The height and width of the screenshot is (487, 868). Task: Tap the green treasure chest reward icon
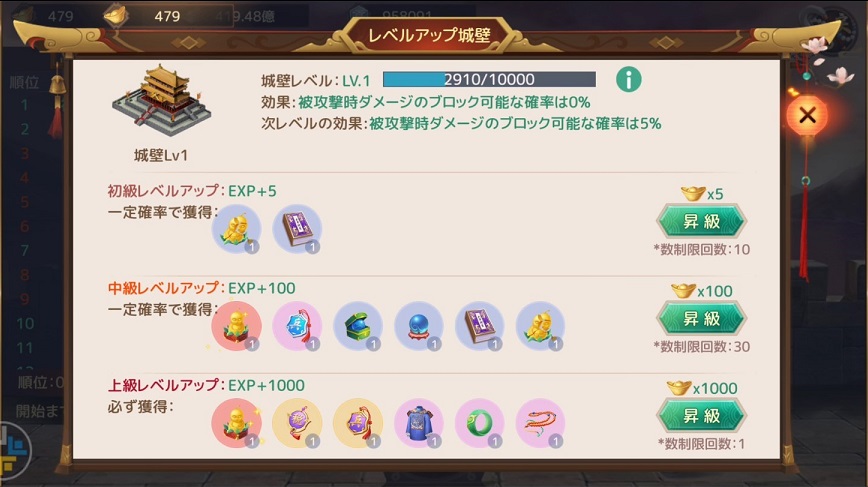(x=358, y=327)
